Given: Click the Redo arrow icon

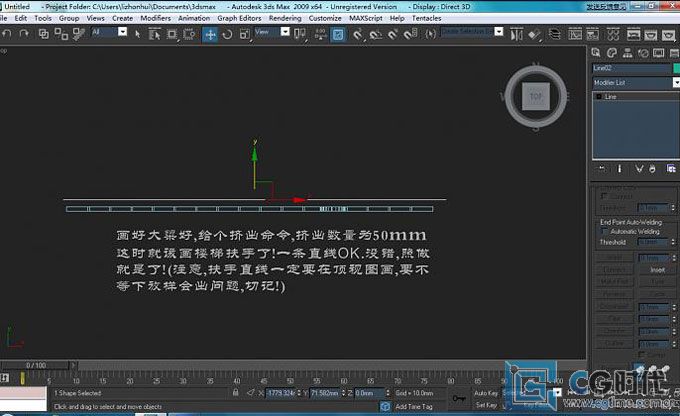Looking at the screenshot, I should pos(24,33).
